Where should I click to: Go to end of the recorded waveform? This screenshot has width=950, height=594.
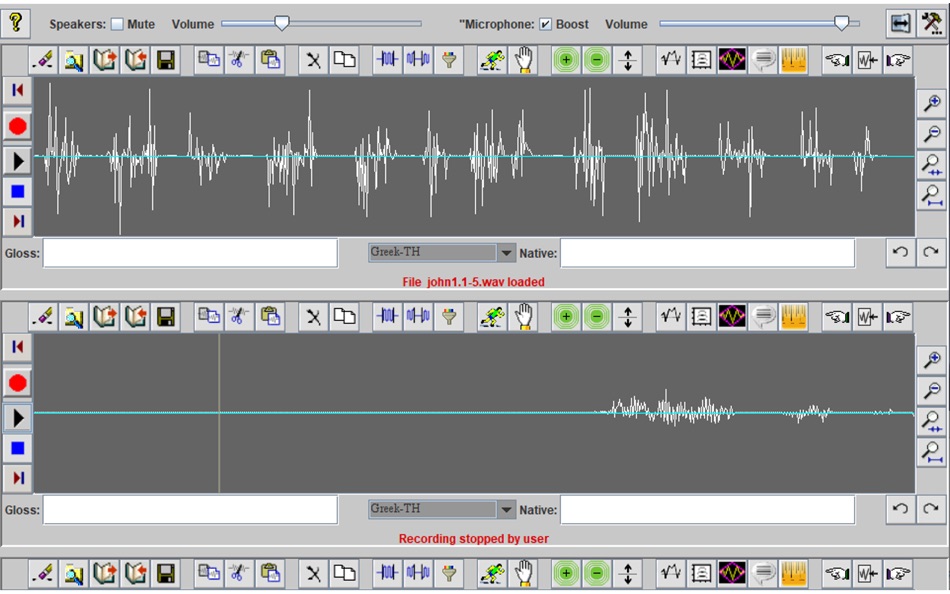pyautogui.click(x=18, y=478)
